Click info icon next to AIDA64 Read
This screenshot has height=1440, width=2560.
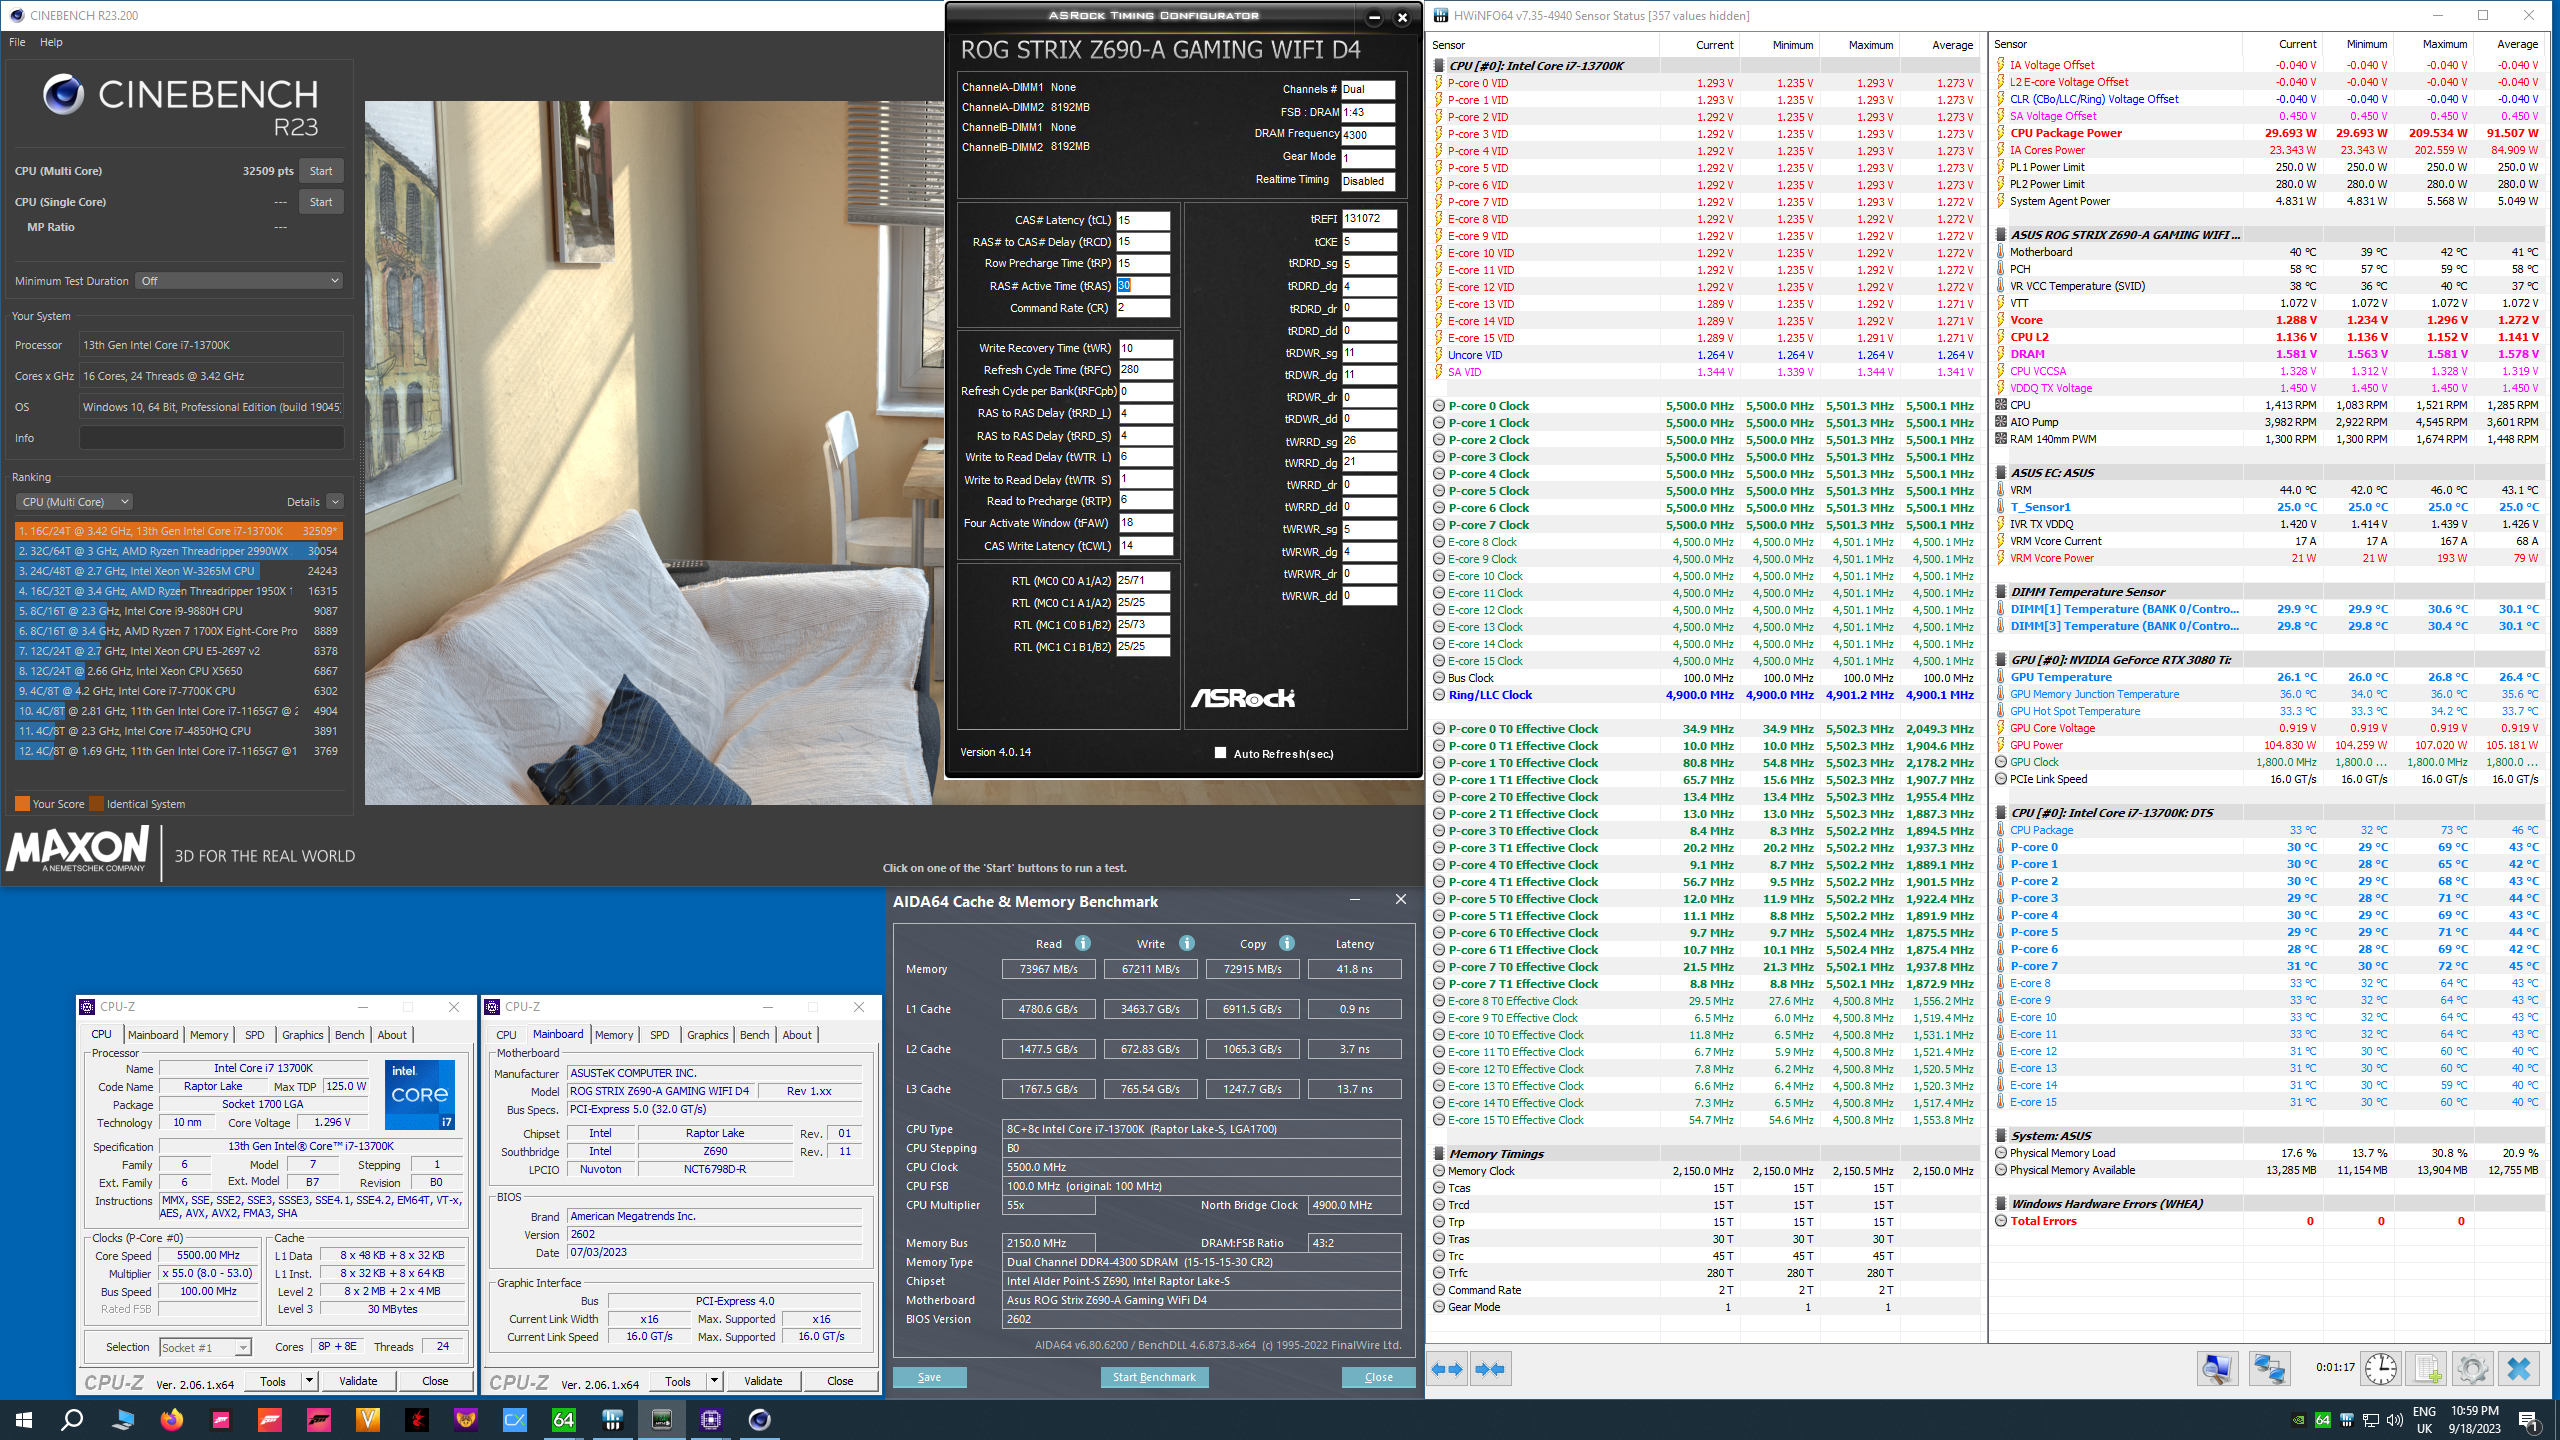tap(1083, 943)
